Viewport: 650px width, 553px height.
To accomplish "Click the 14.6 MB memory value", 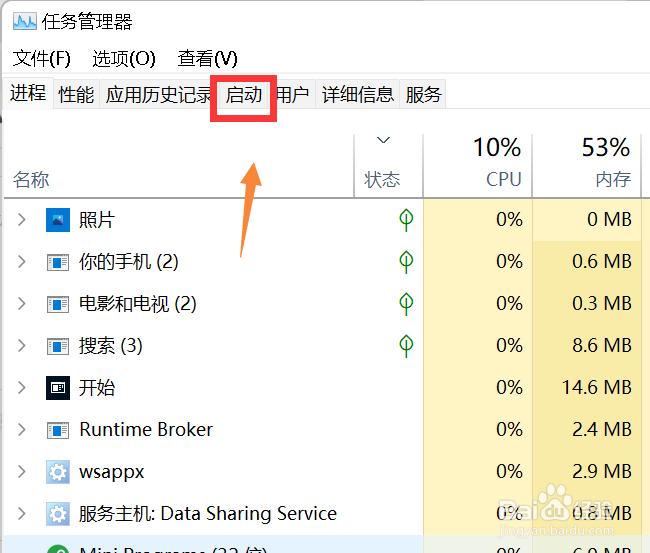I will [x=597, y=388].
